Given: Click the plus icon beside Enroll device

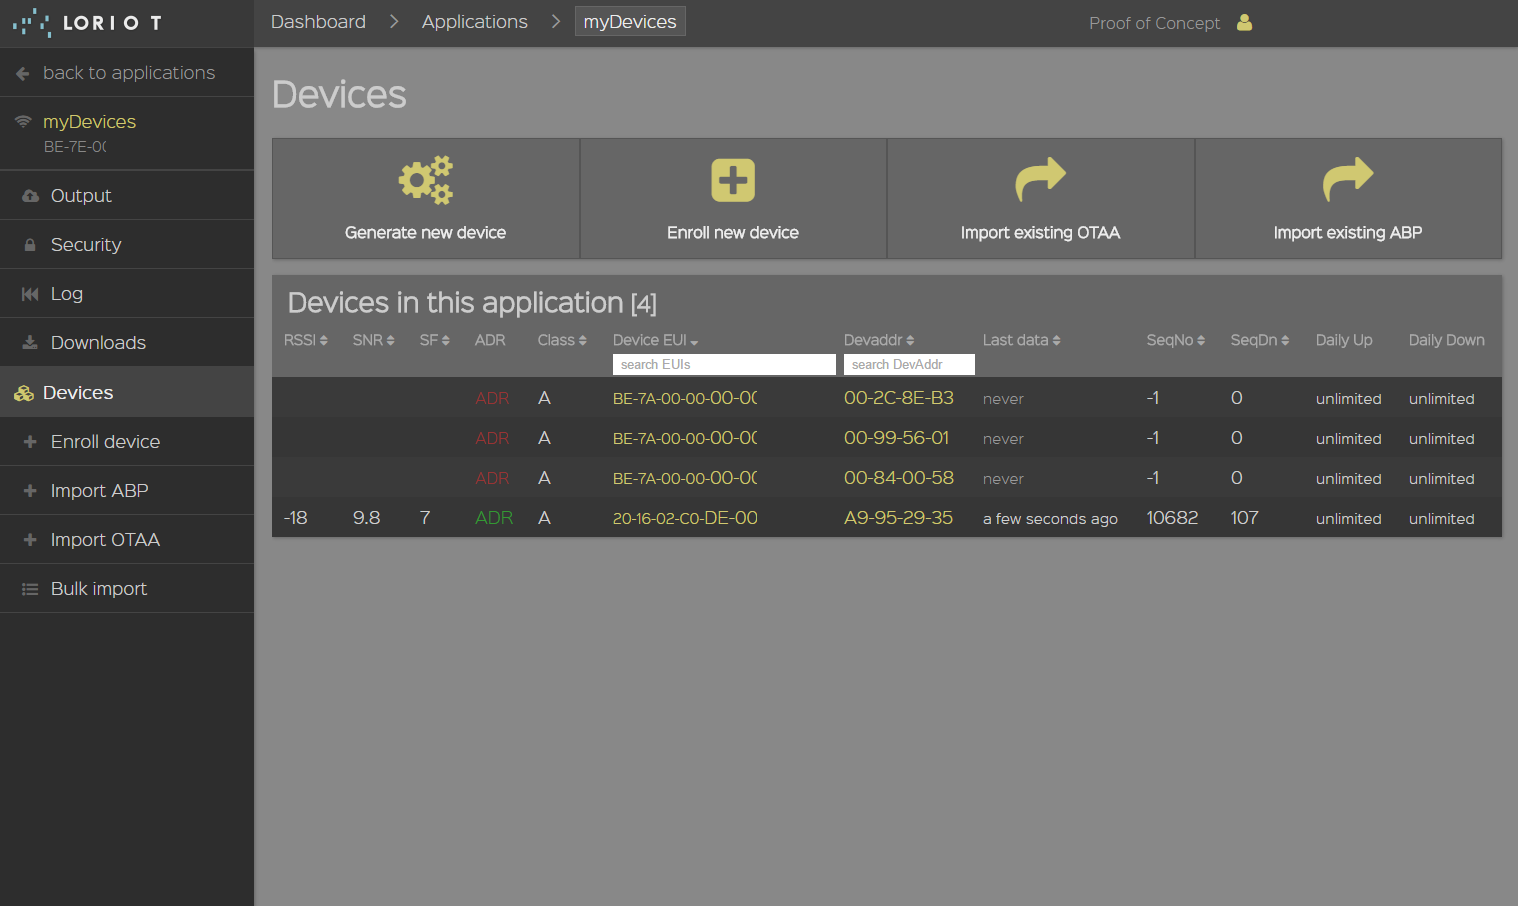Looking at the screenshot, I should coord(30,442).
